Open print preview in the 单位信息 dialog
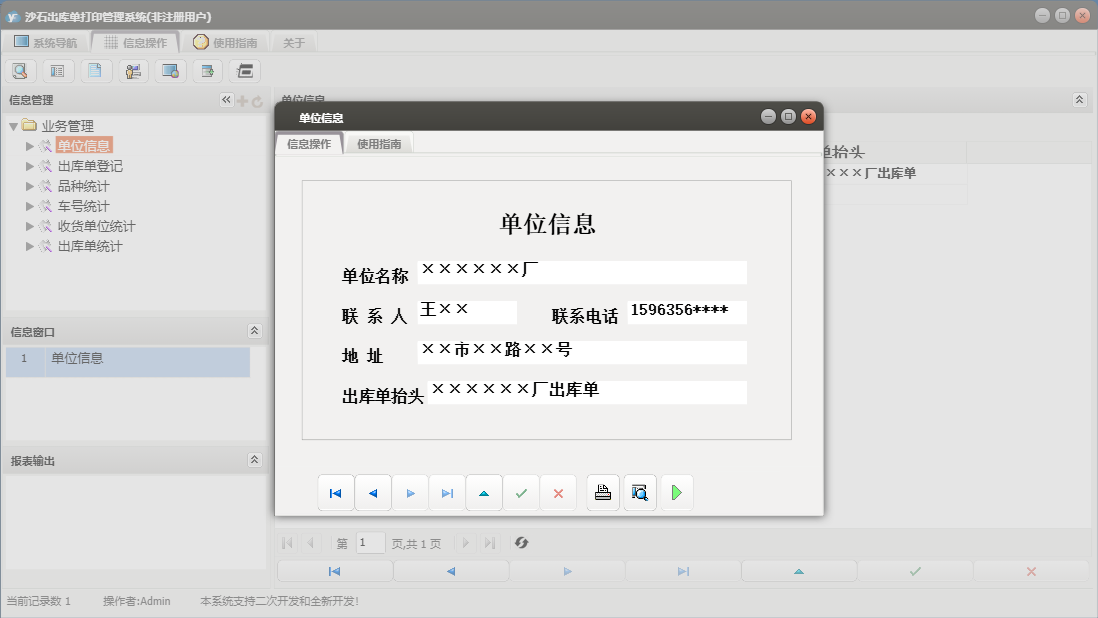This screenshot has width=1098, height=618. tap(640, 492)
